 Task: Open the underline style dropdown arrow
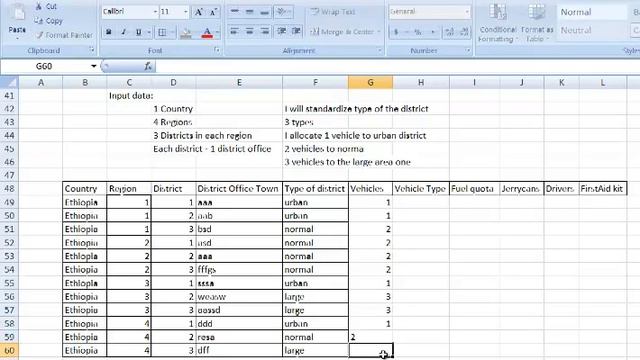[x=149, y=32]
